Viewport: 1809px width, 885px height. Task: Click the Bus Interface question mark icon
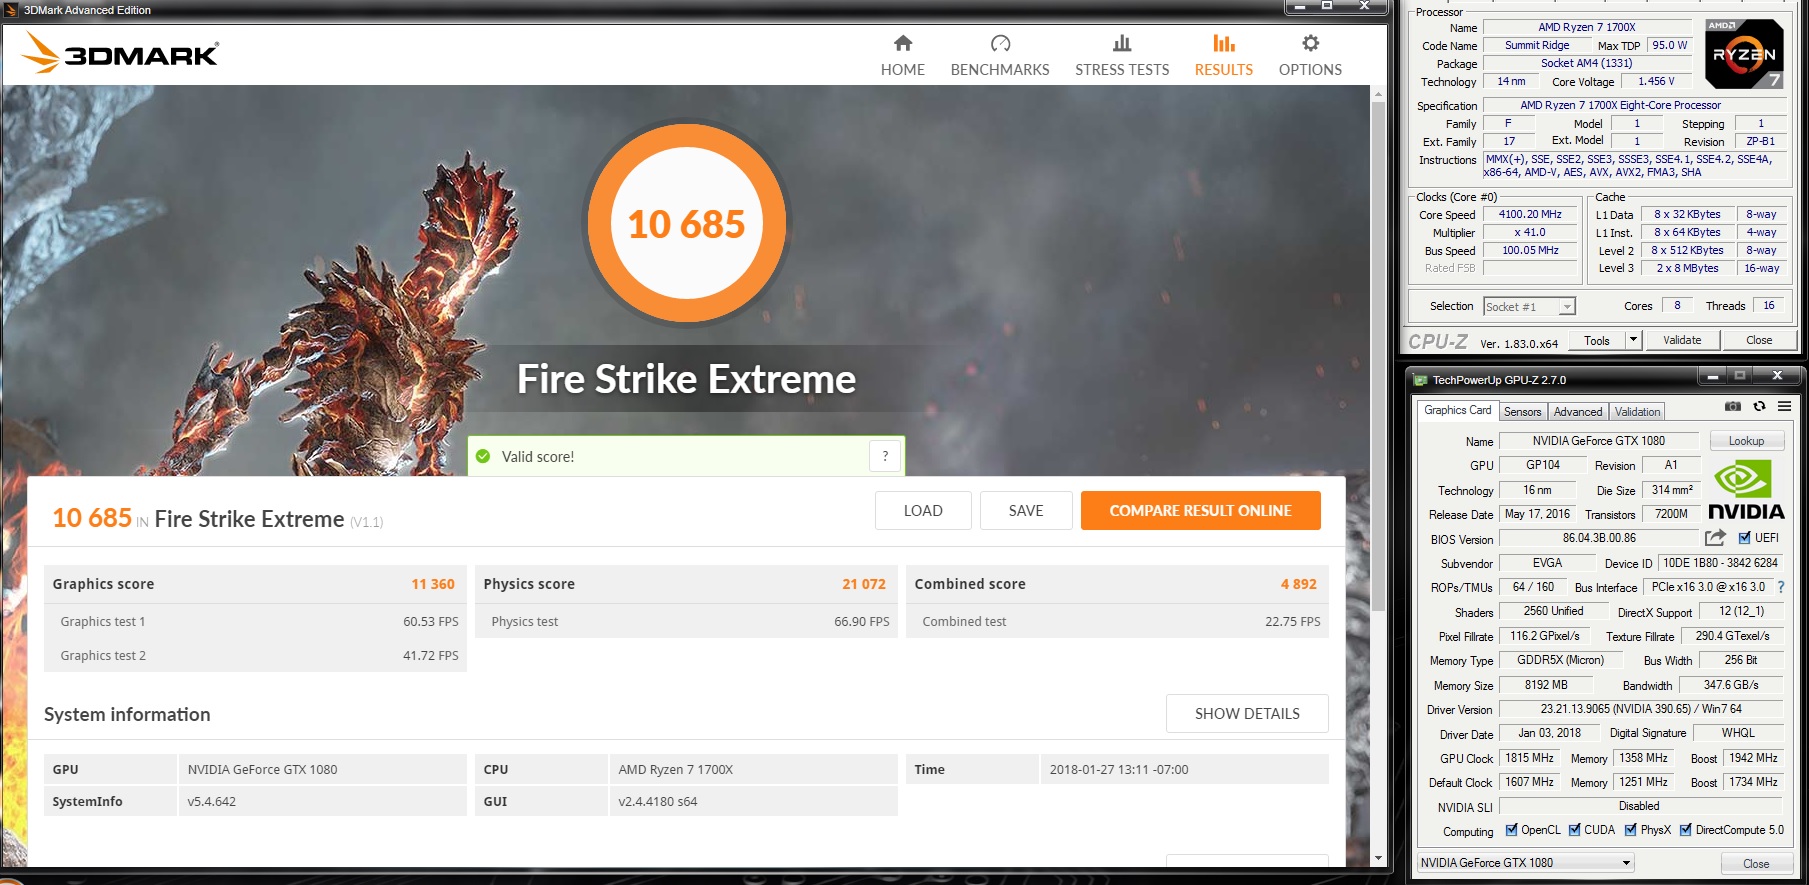1781,587
